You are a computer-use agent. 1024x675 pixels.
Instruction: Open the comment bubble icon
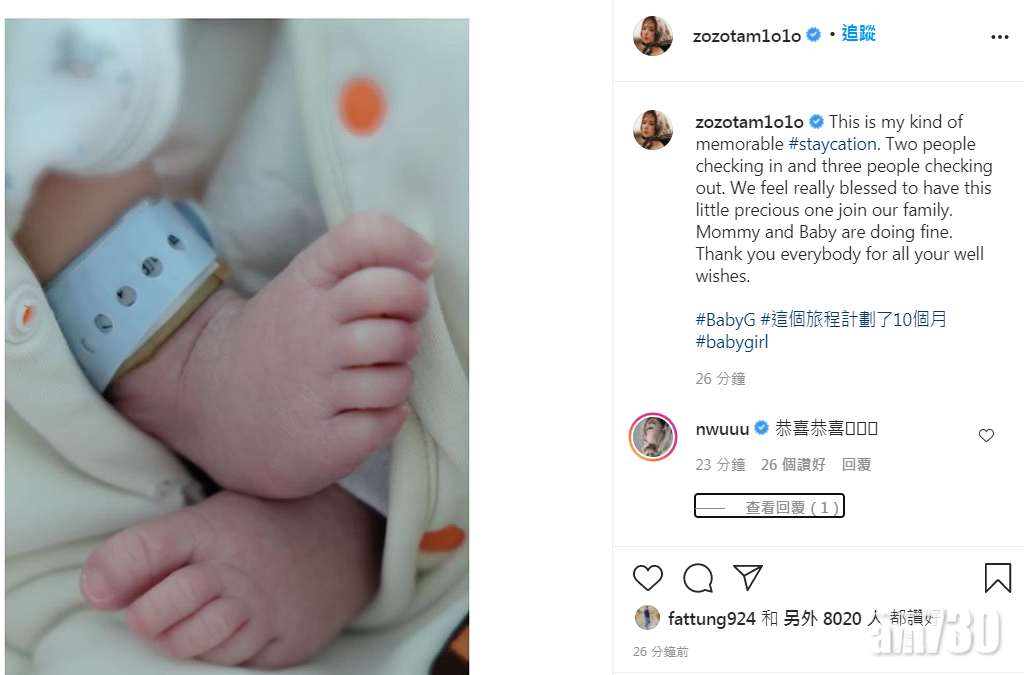(x=698, y=578)
